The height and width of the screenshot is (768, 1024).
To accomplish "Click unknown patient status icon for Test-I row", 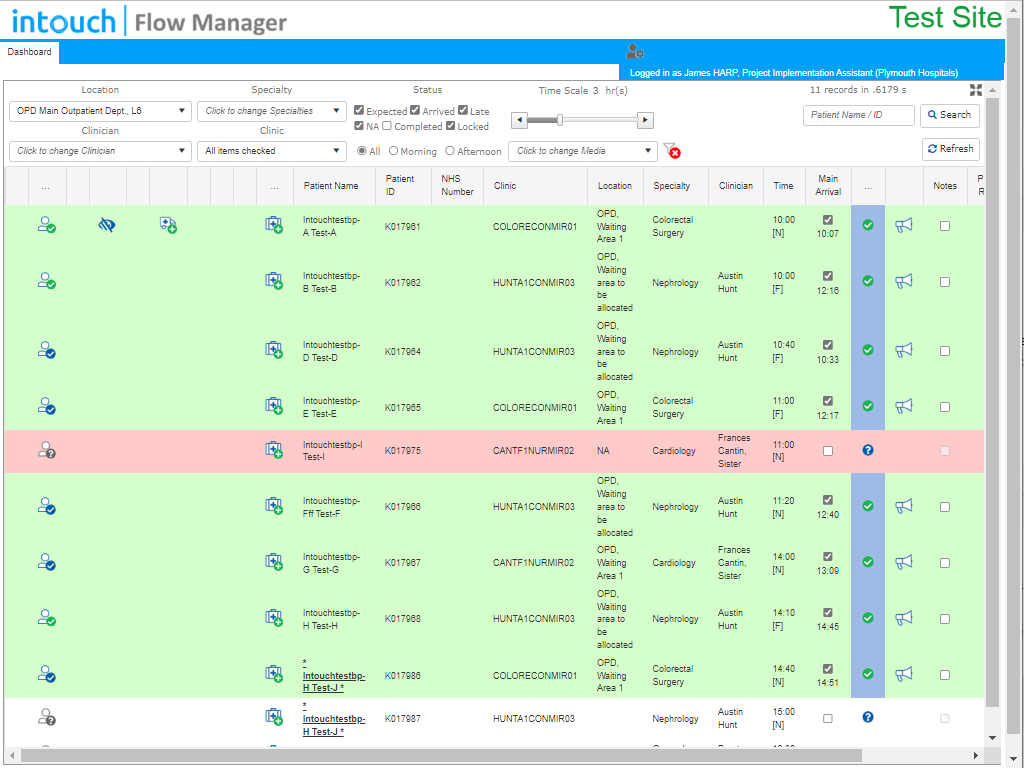I will tap(46, 450).
